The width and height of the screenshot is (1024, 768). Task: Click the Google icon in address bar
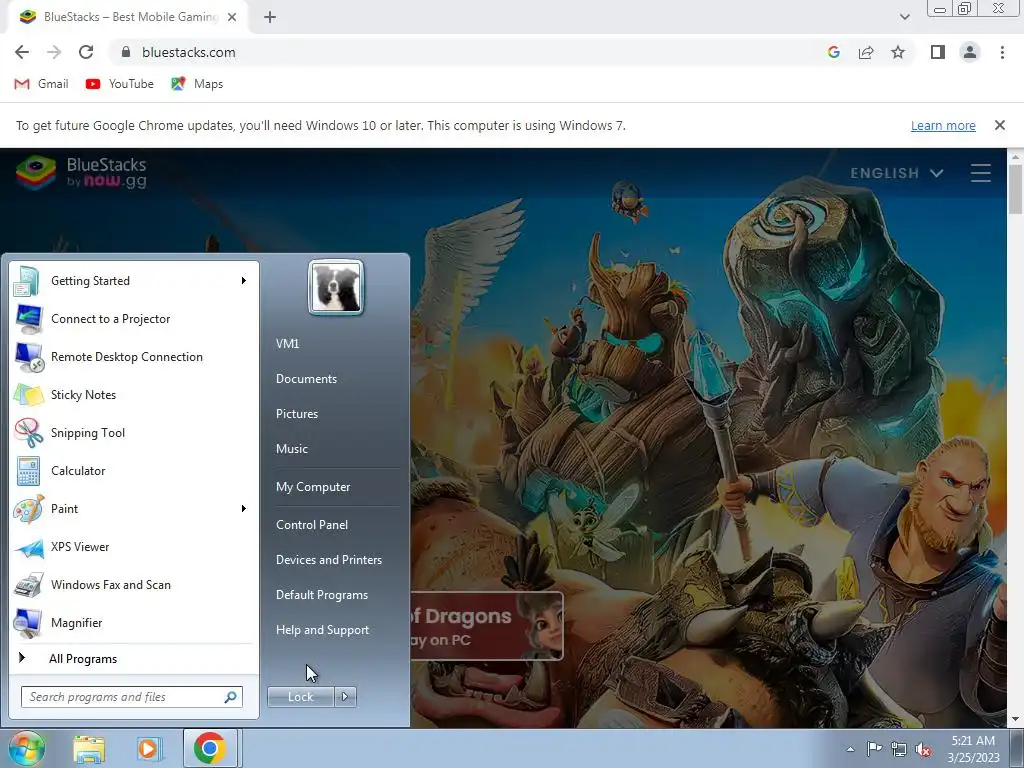[834, 52]
